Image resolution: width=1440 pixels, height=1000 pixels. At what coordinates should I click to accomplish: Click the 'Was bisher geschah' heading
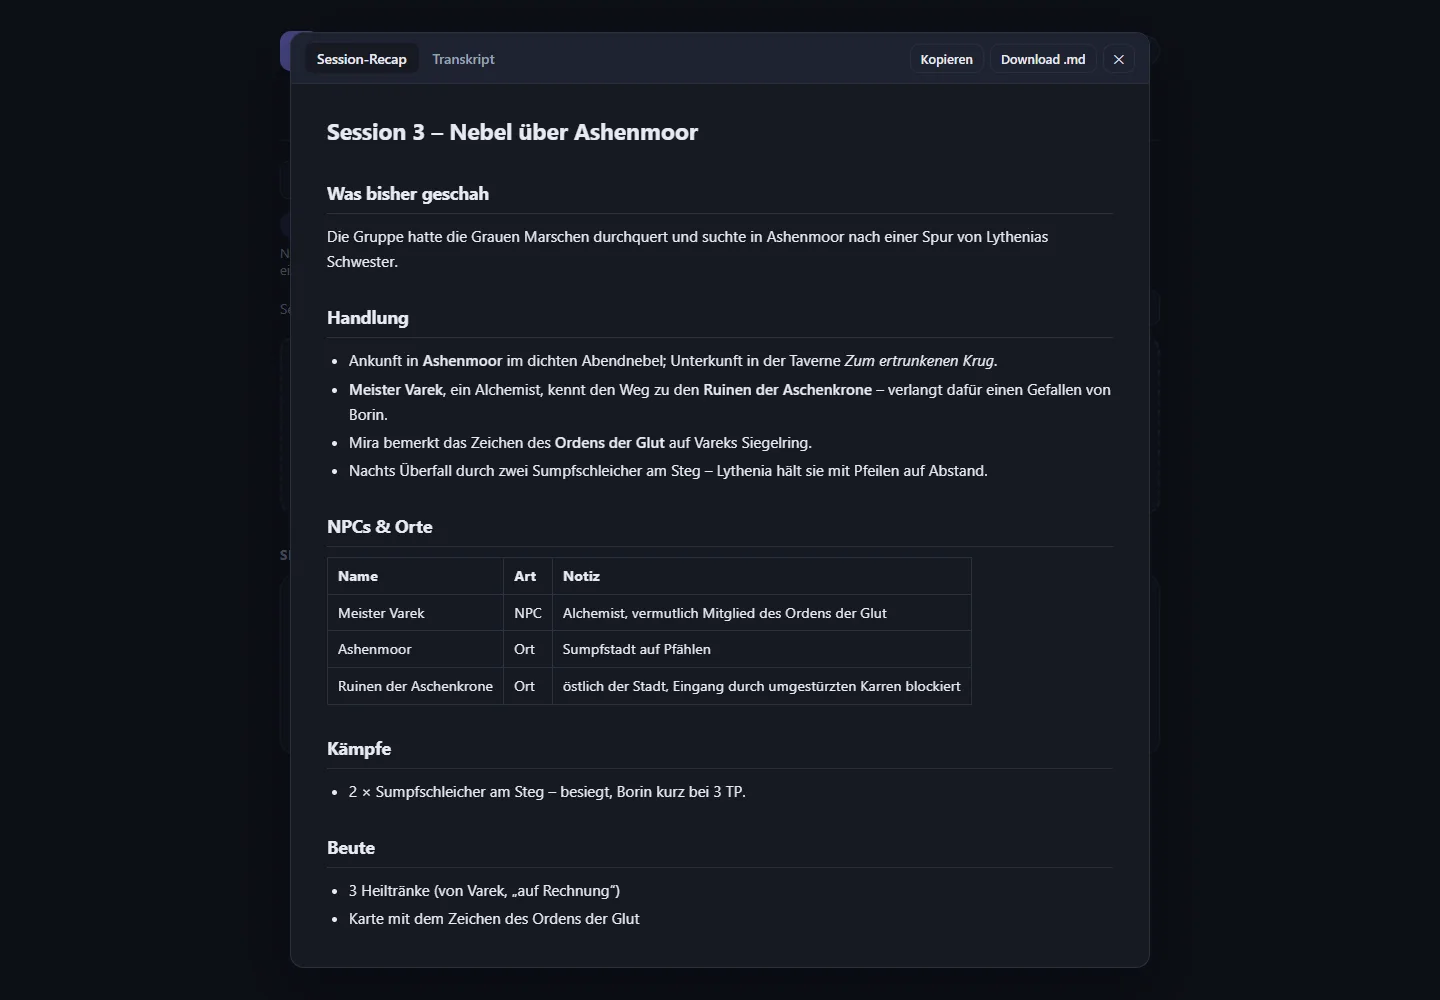point(408,194)
